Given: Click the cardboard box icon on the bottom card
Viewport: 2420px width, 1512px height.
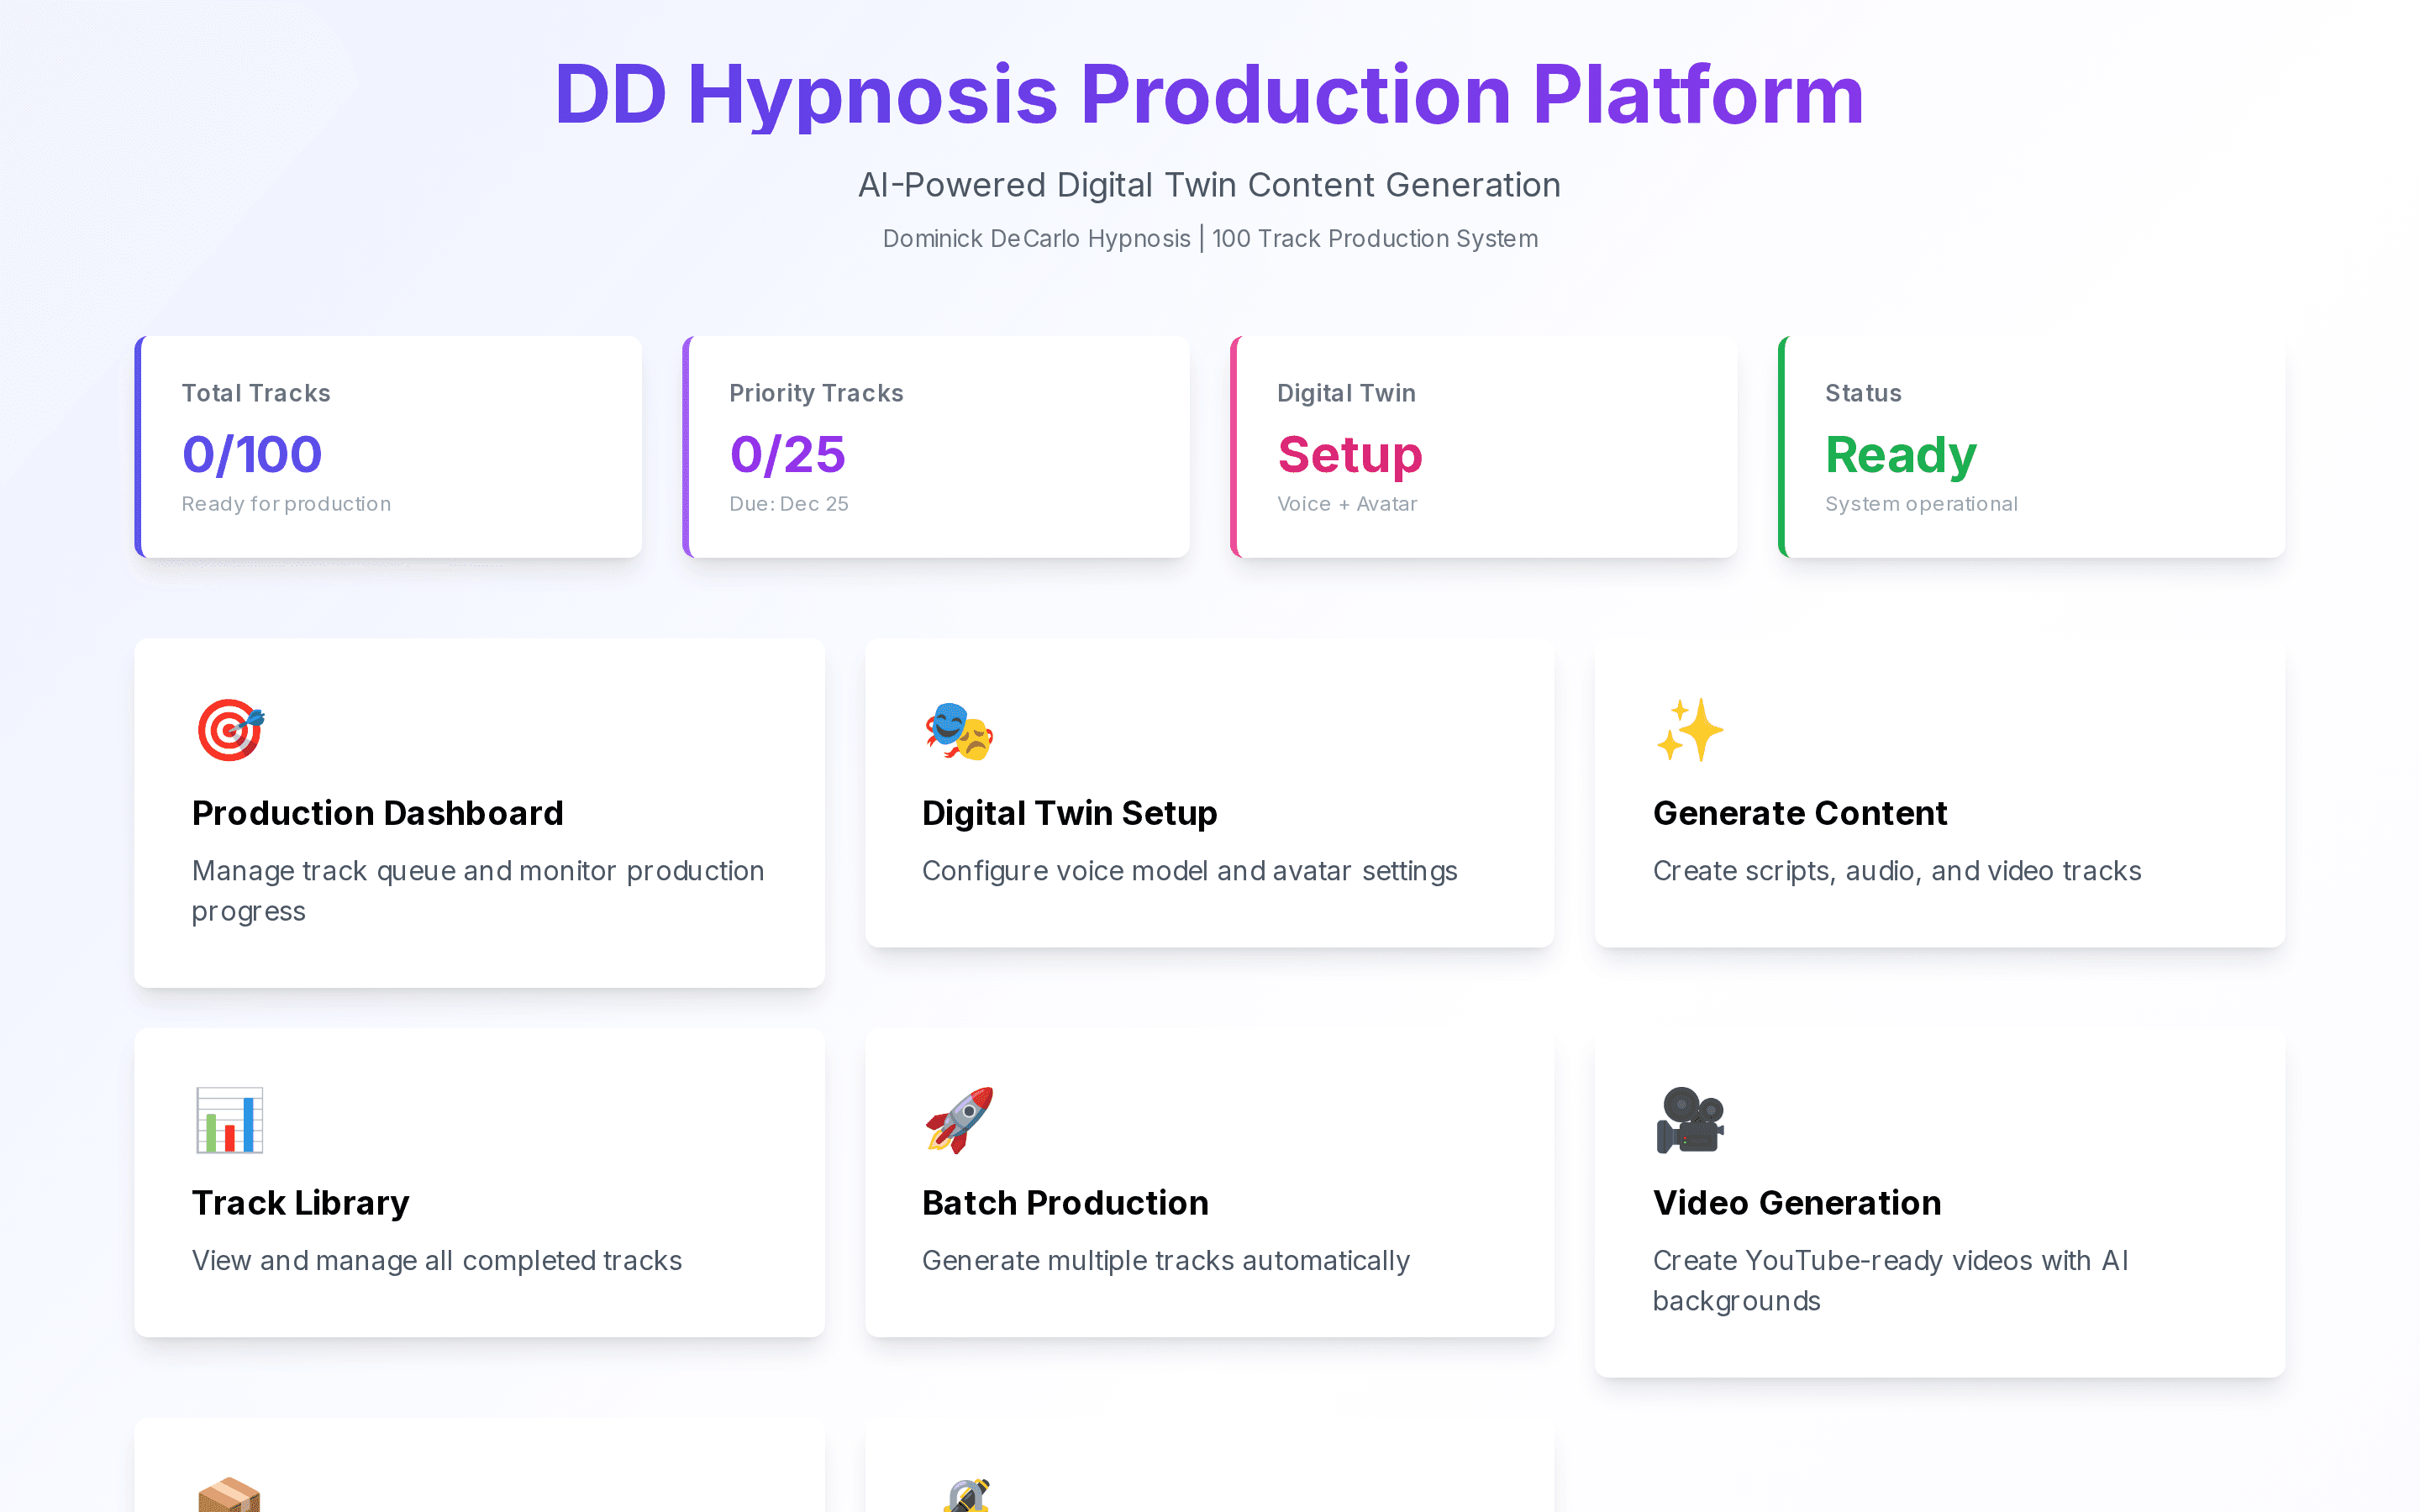Looking at the screenshot, I should click(229, 1495).
